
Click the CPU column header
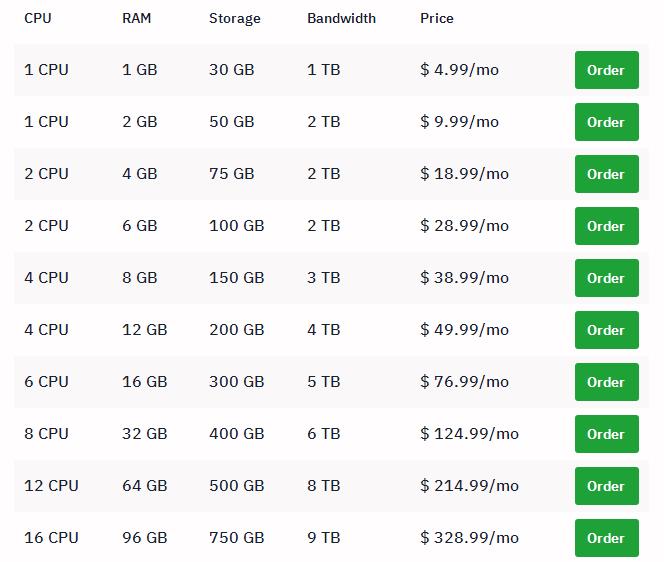pyautogui.click(x=38, y=18)
